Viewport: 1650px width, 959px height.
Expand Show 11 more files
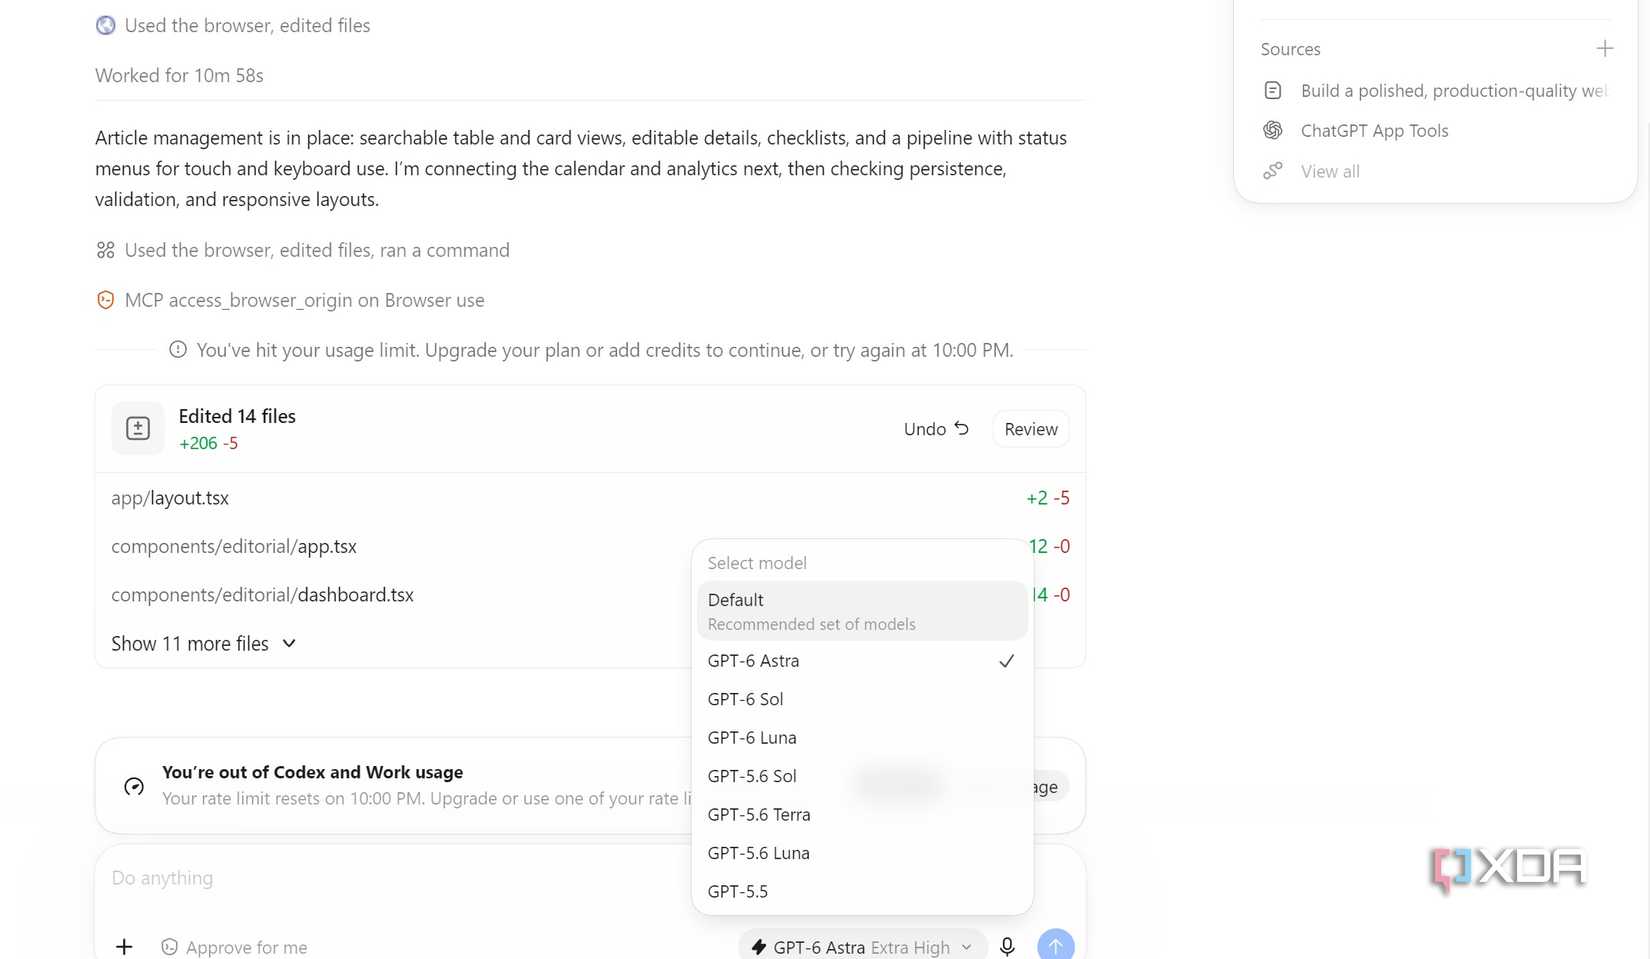(203, 644)
